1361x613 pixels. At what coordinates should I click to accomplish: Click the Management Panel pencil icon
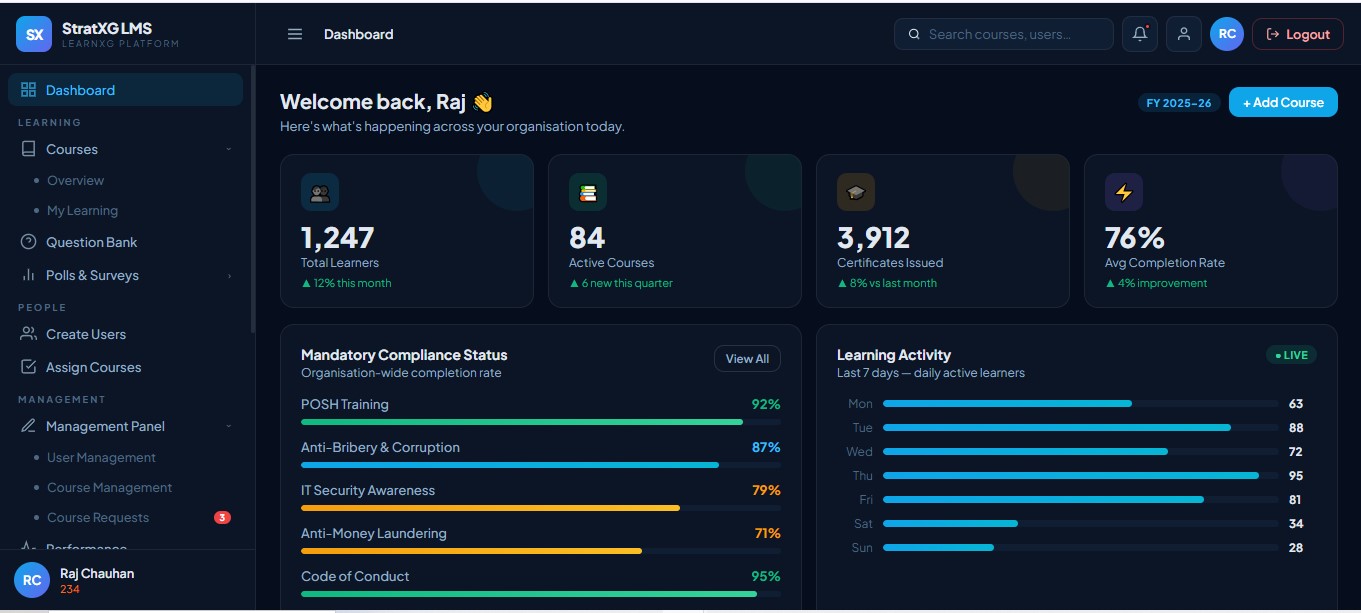point(28,426)
